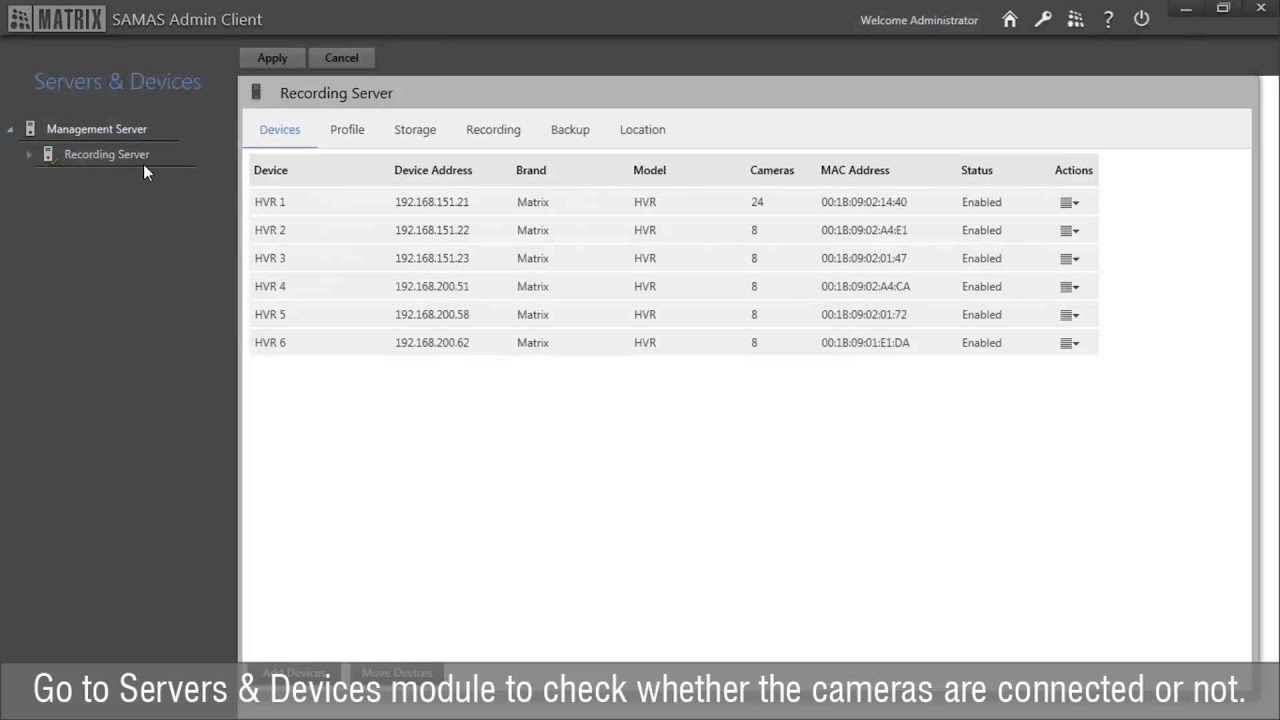Open Actions menu for HVR 5
Viewport: 1280px width, 720px height.
point(1069,314)
